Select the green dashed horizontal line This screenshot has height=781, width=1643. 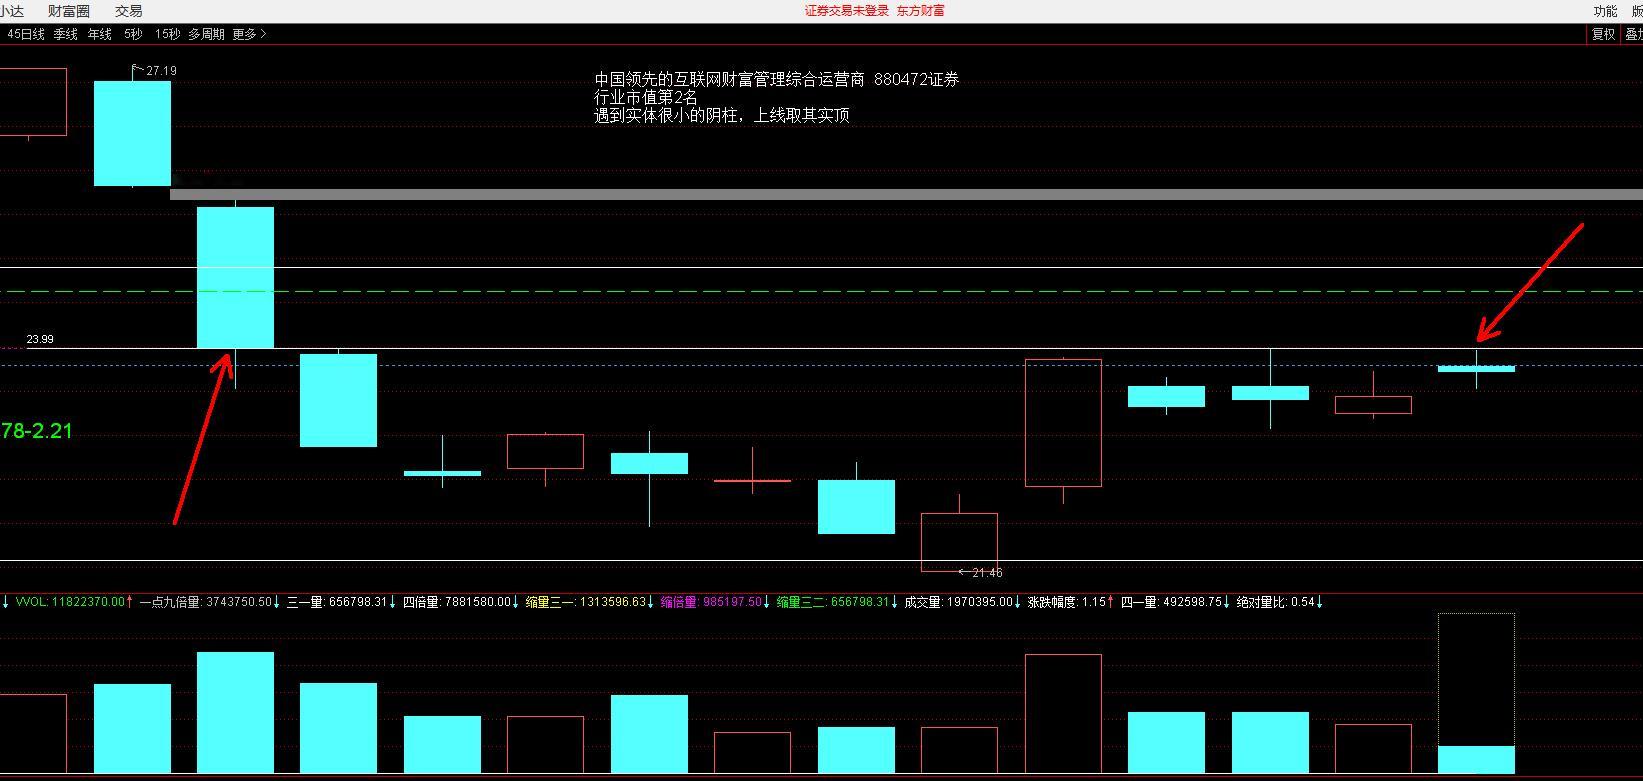click(821, 292)
